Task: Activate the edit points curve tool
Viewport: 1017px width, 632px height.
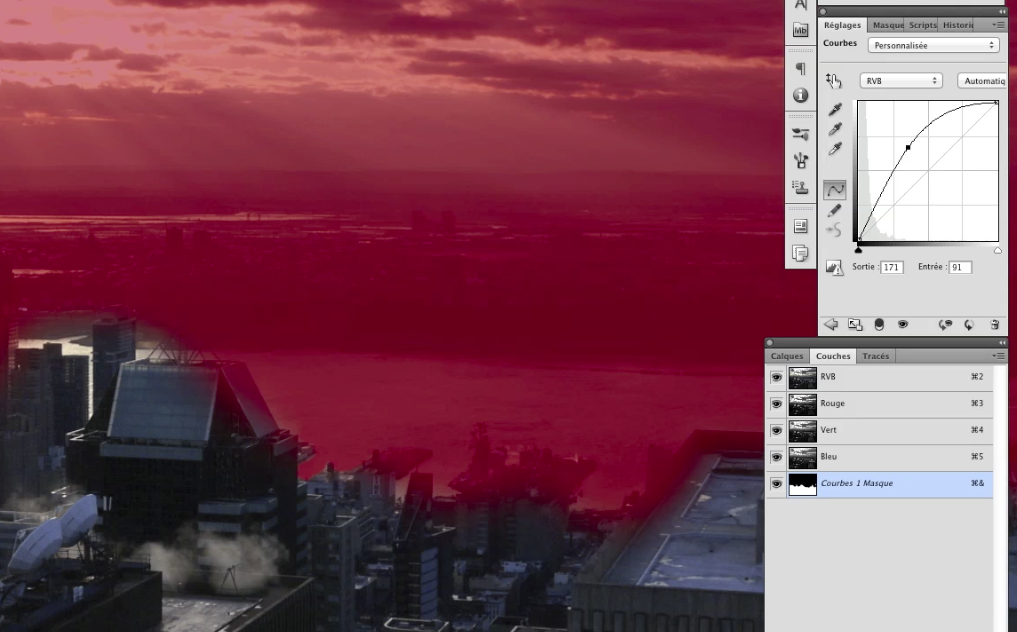Action: pos(835,189)
